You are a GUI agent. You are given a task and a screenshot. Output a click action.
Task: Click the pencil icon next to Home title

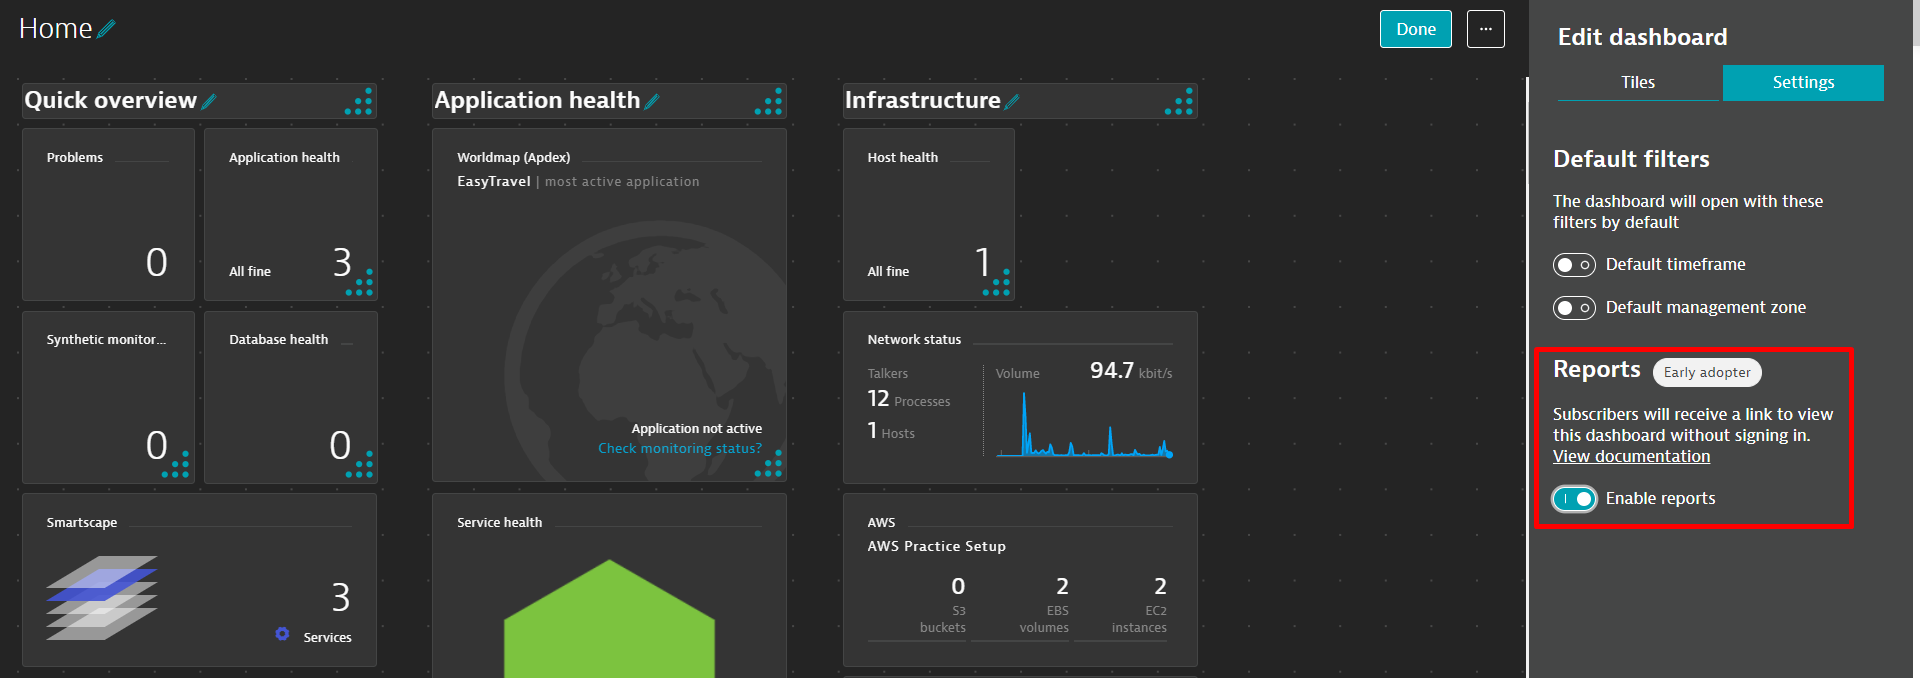[107, 29]
